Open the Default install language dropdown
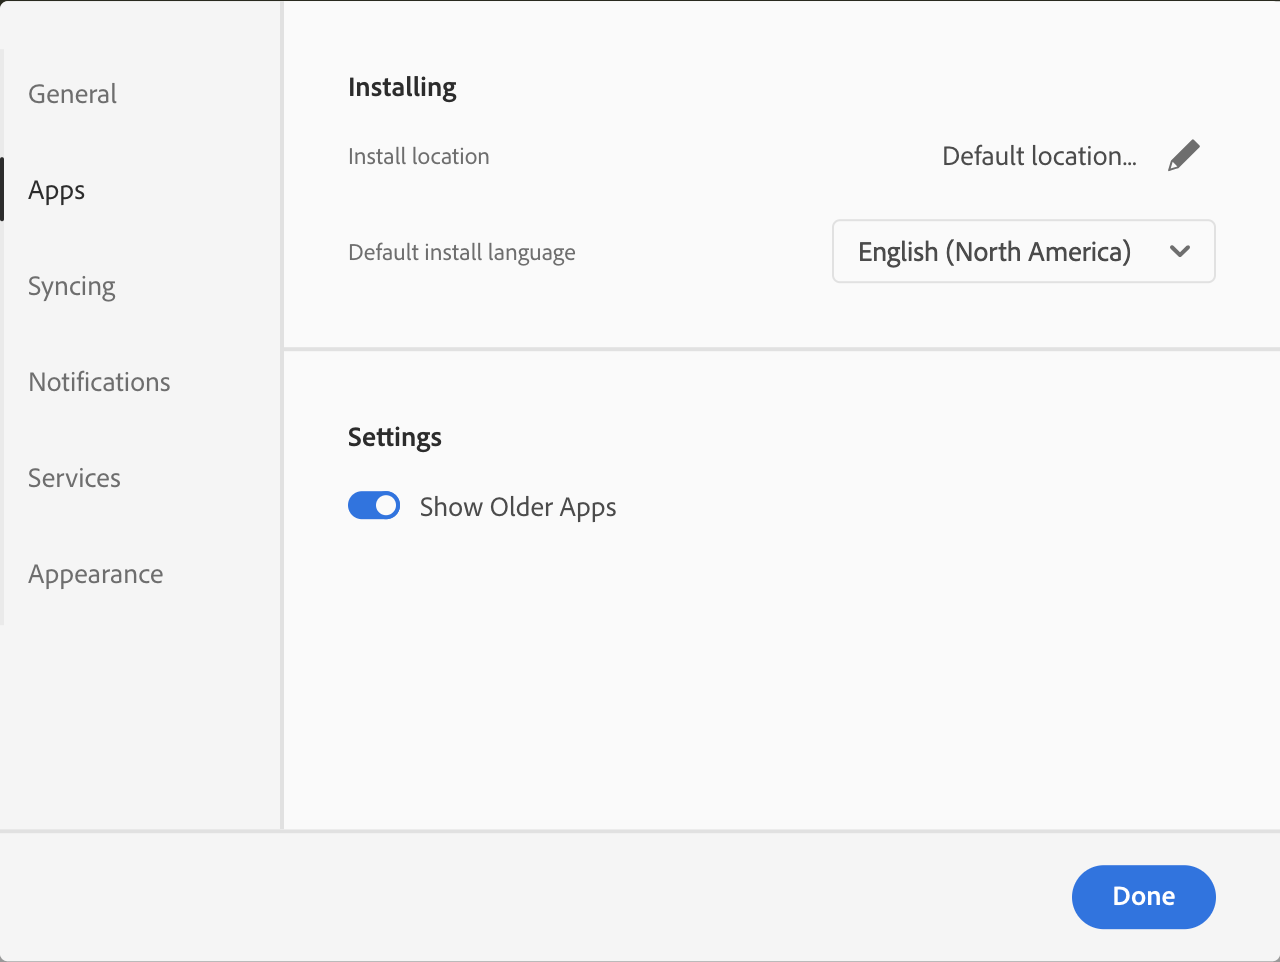The image size is (1280, 962). pyautogui.click(x=1023, y=251)
